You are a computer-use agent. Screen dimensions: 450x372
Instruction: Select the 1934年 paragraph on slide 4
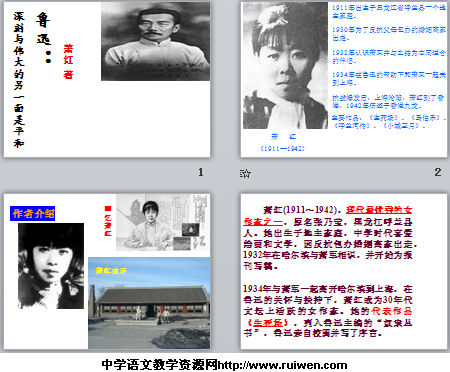click(x=328, y=311)
